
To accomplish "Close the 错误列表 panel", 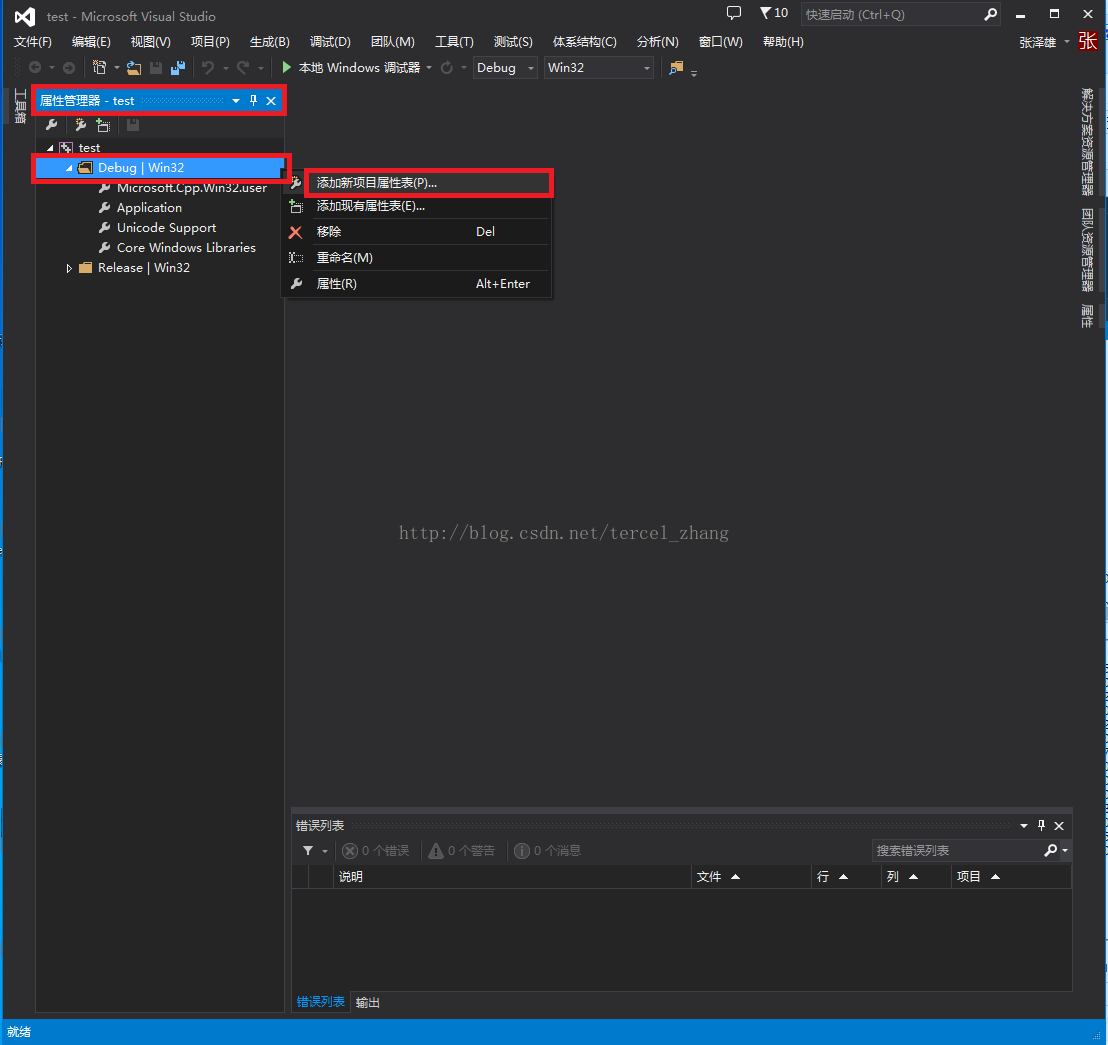I will point(1059,825).
